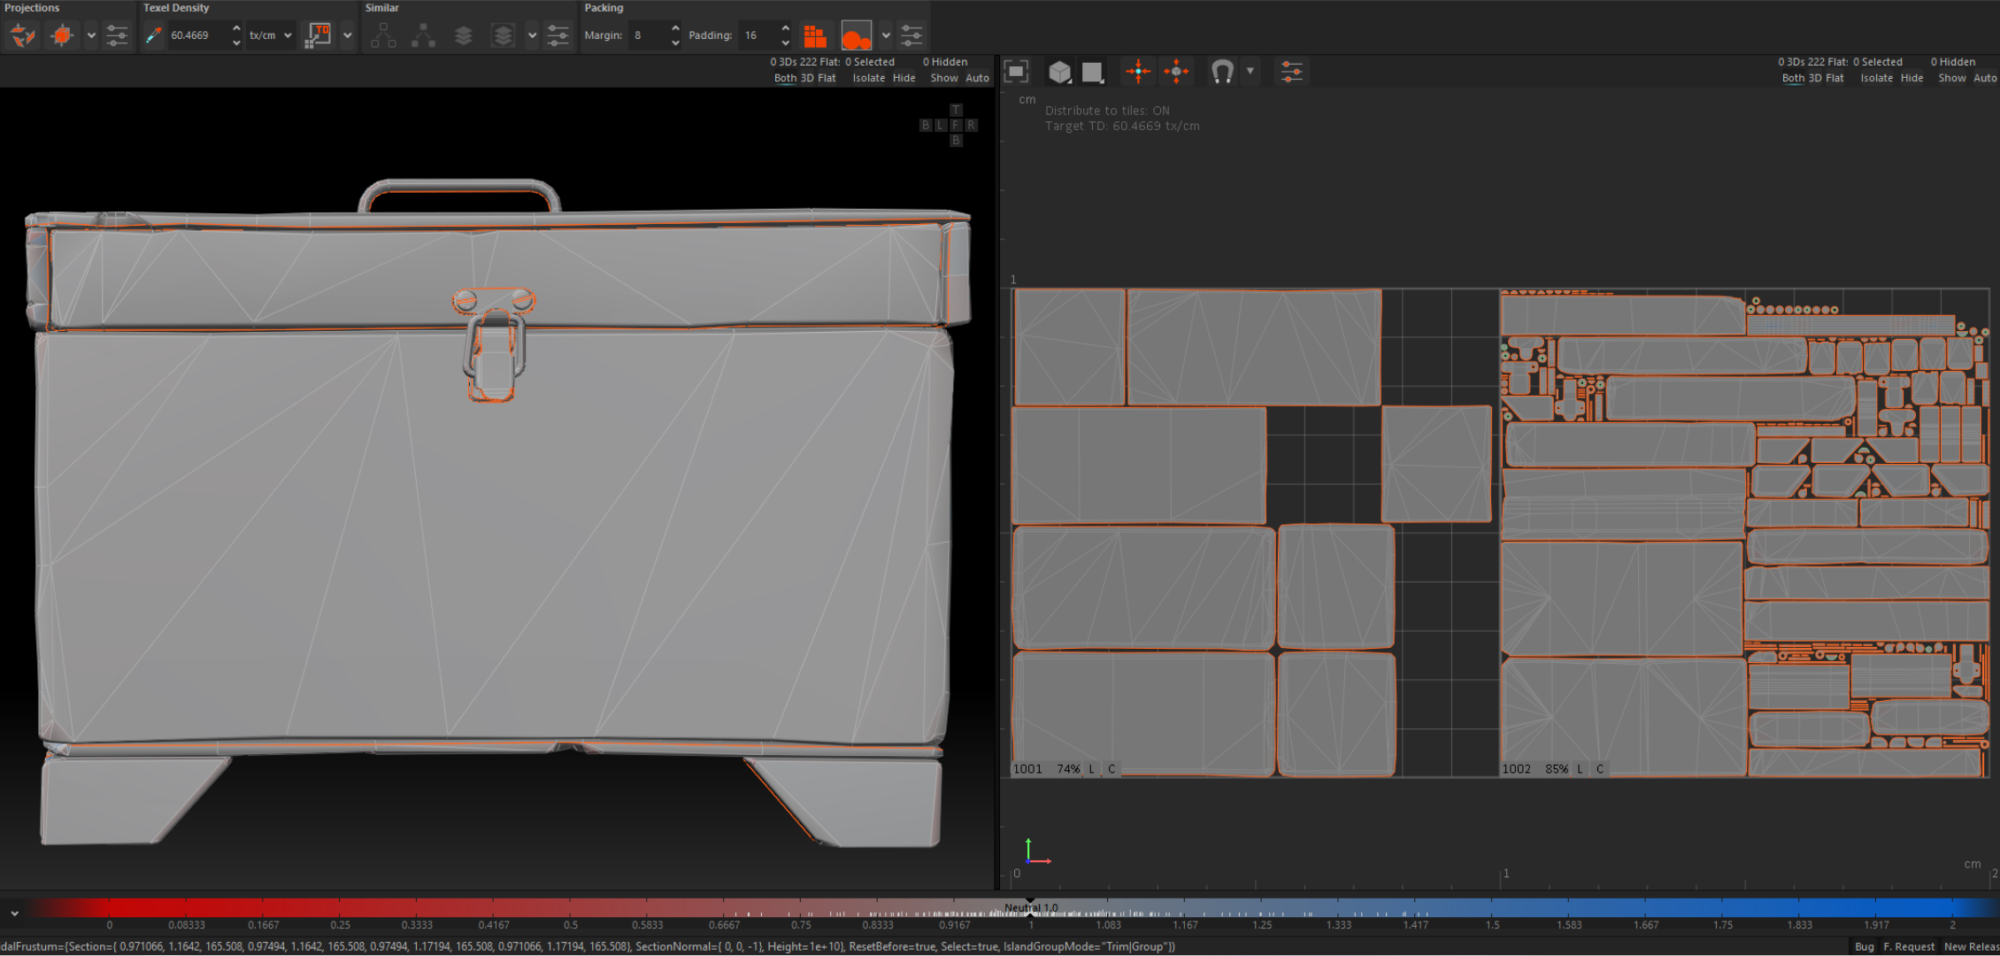Screen dimensions: 2000x956
Task: Open the tx/cm units dropdown
Action: click(270, 36)
